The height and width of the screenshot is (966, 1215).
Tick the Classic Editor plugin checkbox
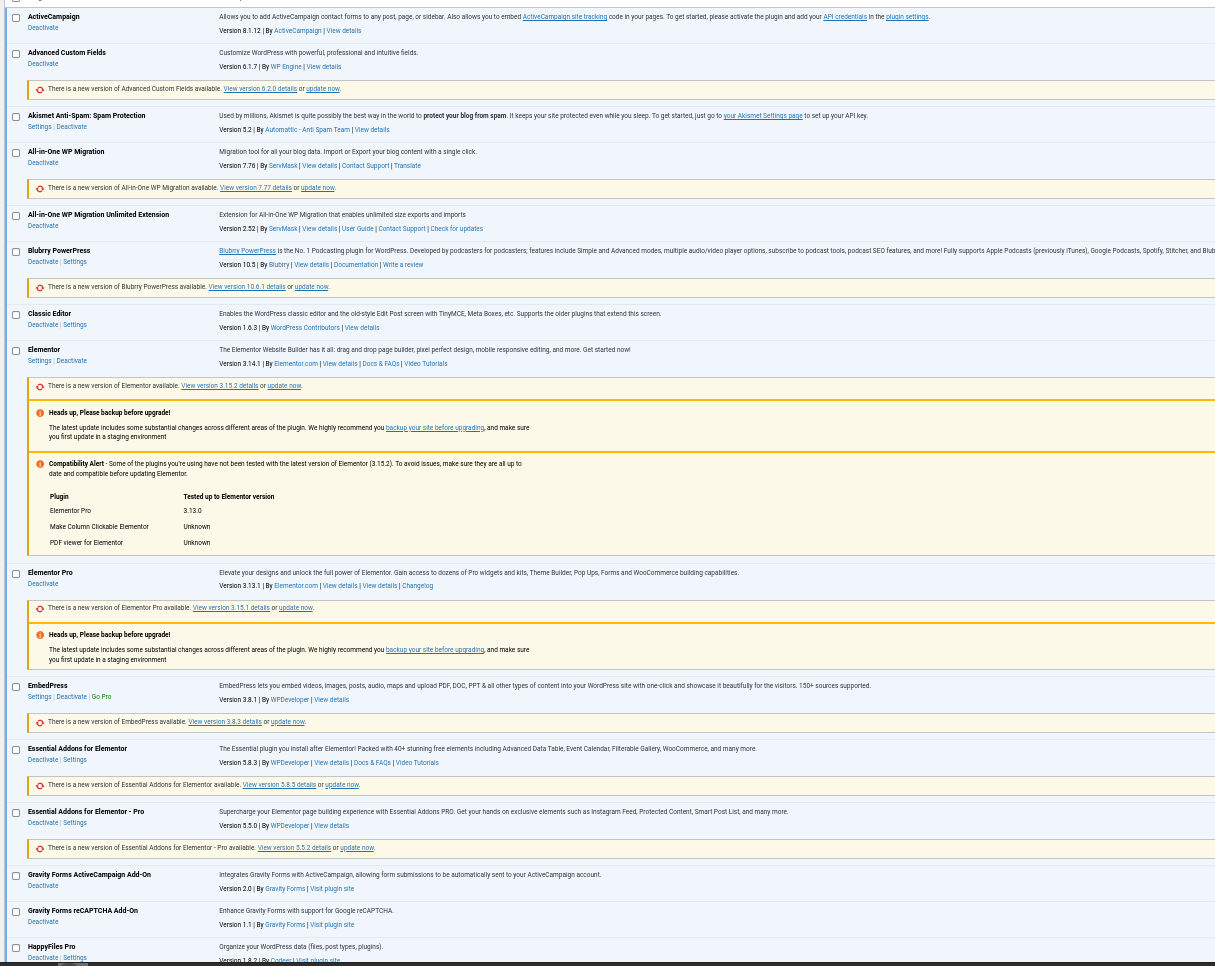tap(16, 315)
